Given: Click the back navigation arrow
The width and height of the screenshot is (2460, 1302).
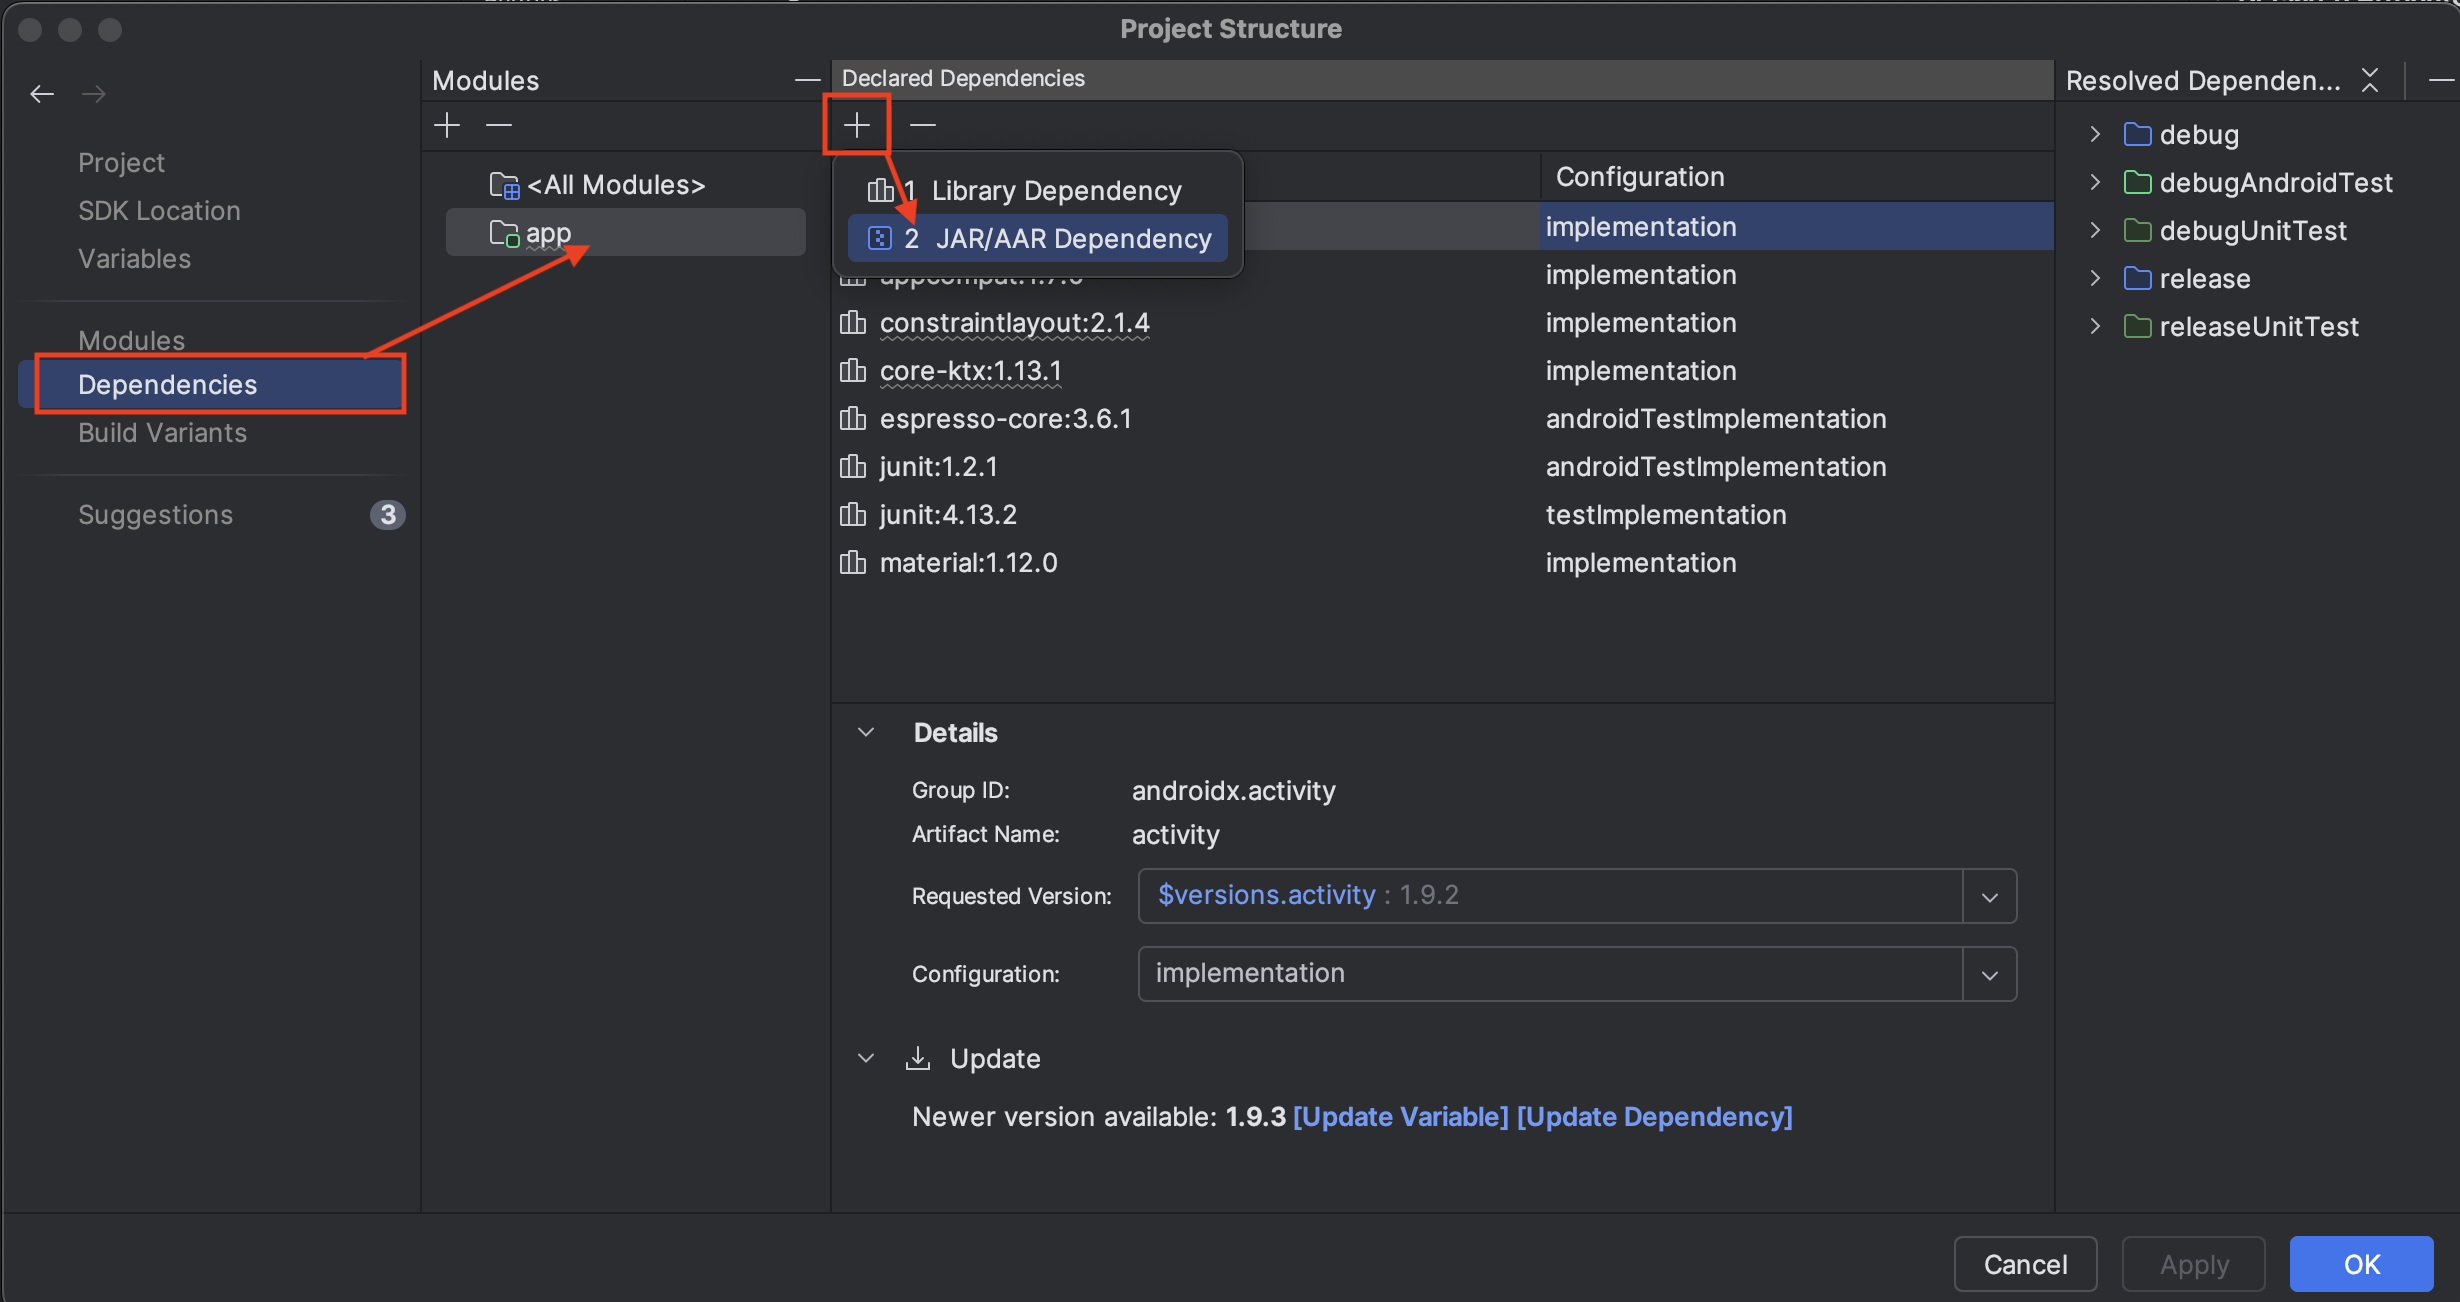Looking at the screenshot, I should click(41, 93).
